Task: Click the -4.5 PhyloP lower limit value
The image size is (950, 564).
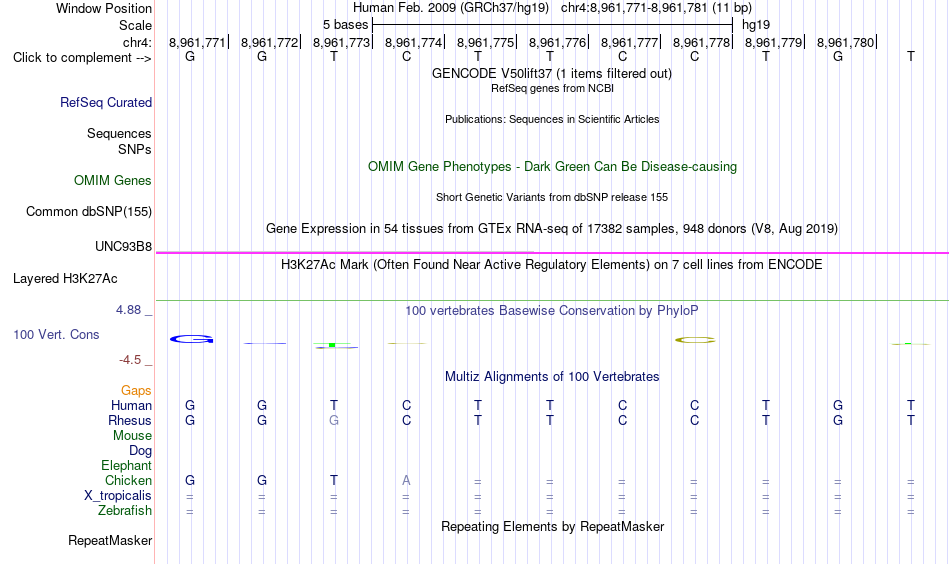Action: pos(130,360)
